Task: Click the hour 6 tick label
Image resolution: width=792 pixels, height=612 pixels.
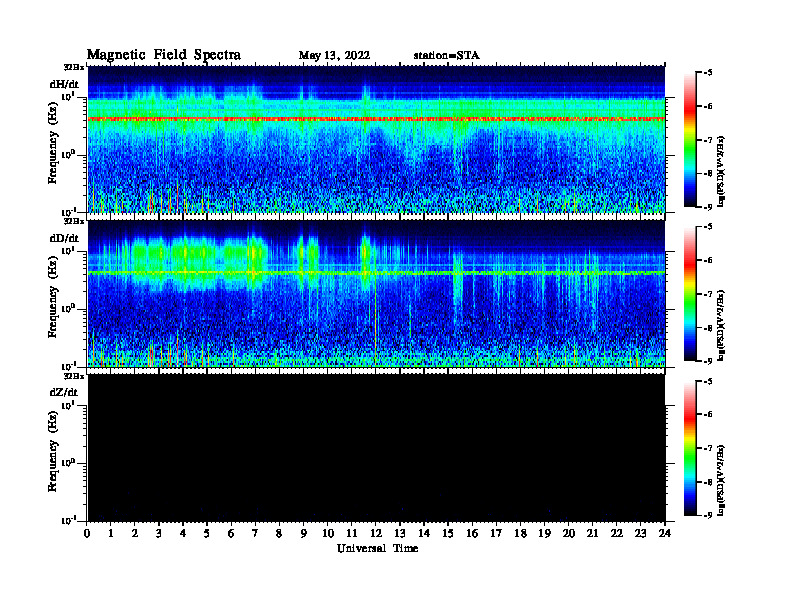Action: tap(231, 534)
